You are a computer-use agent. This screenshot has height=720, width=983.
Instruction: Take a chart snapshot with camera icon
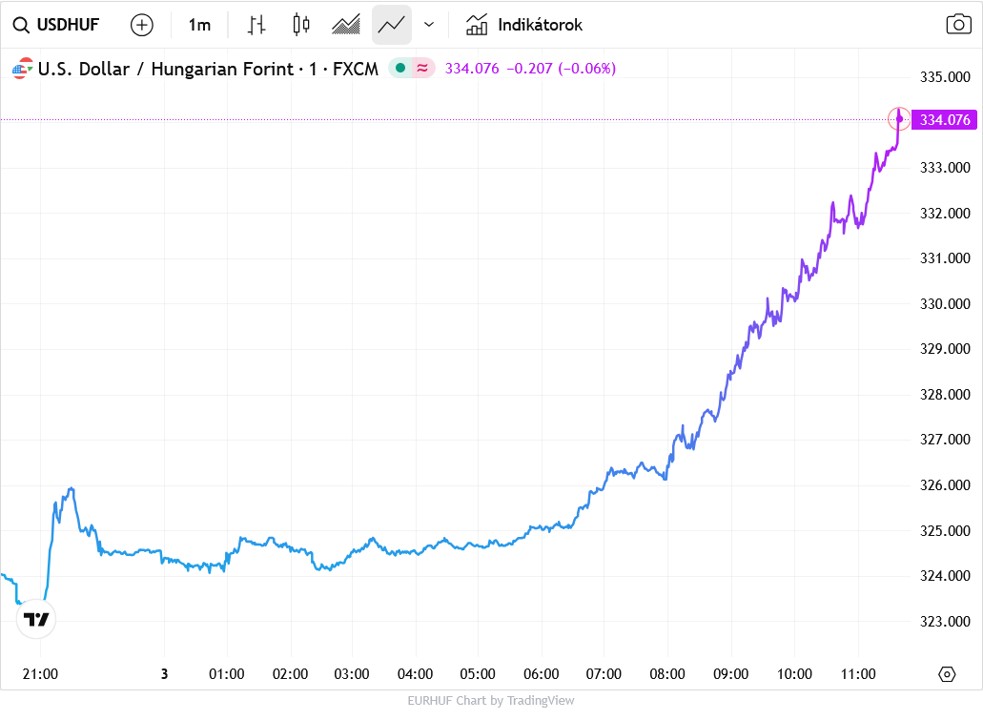(958, 25)
